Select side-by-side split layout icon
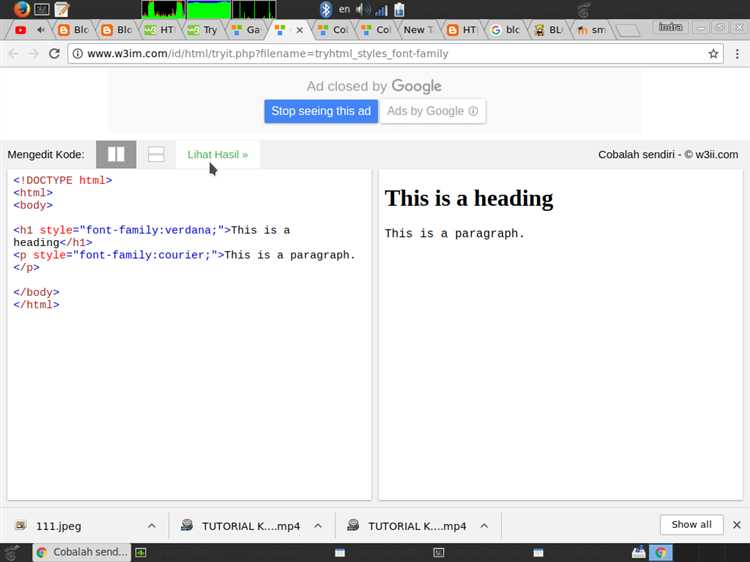 [116, 154]
